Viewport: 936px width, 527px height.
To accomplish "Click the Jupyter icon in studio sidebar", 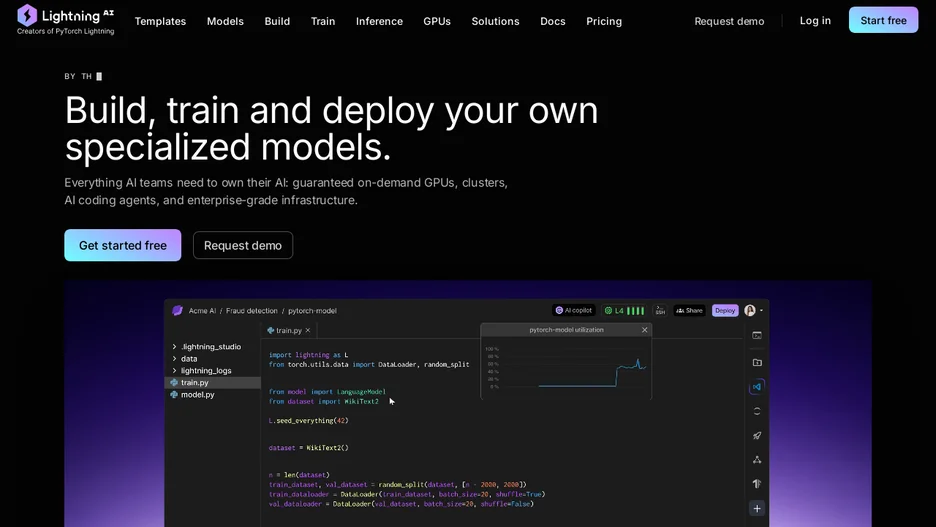I will (757, 411).
